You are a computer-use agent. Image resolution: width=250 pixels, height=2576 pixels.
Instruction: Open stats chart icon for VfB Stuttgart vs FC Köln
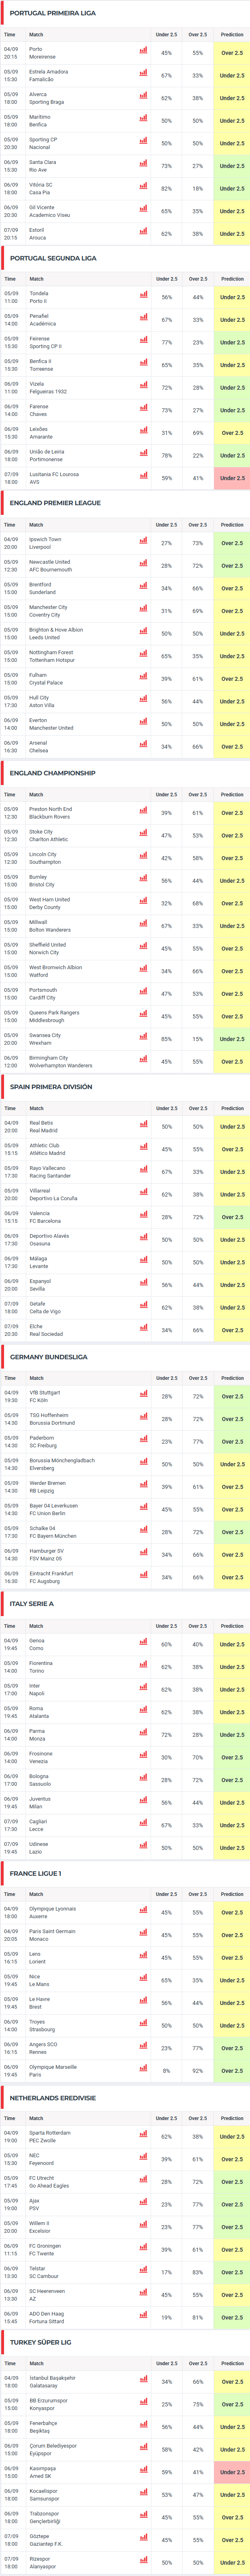143,1396
